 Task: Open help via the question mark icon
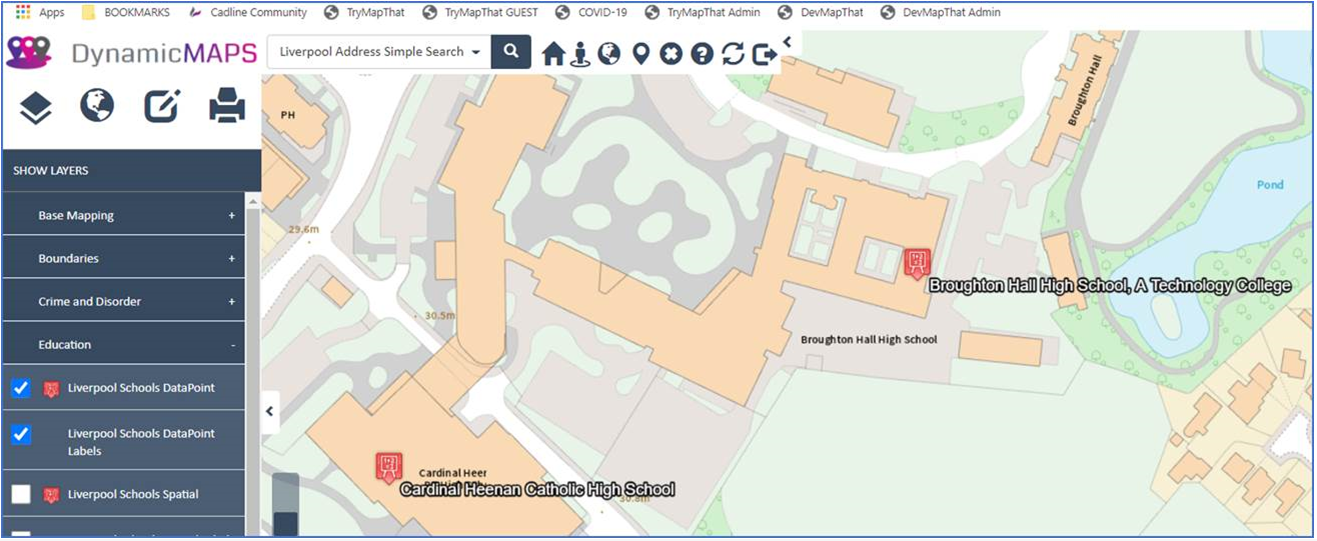[702, 54]
